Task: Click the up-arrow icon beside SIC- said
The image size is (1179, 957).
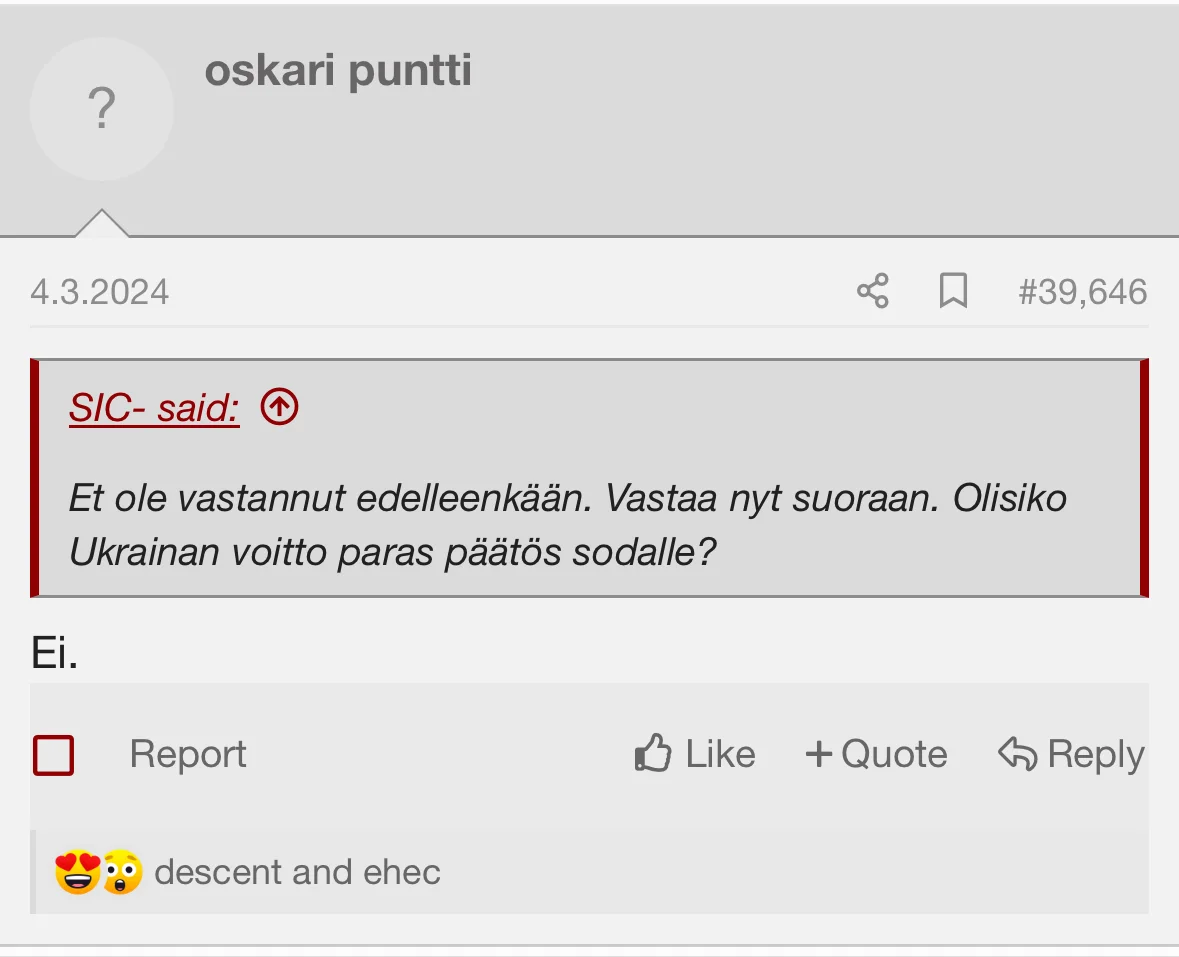Action: click(x=279, y=407)
